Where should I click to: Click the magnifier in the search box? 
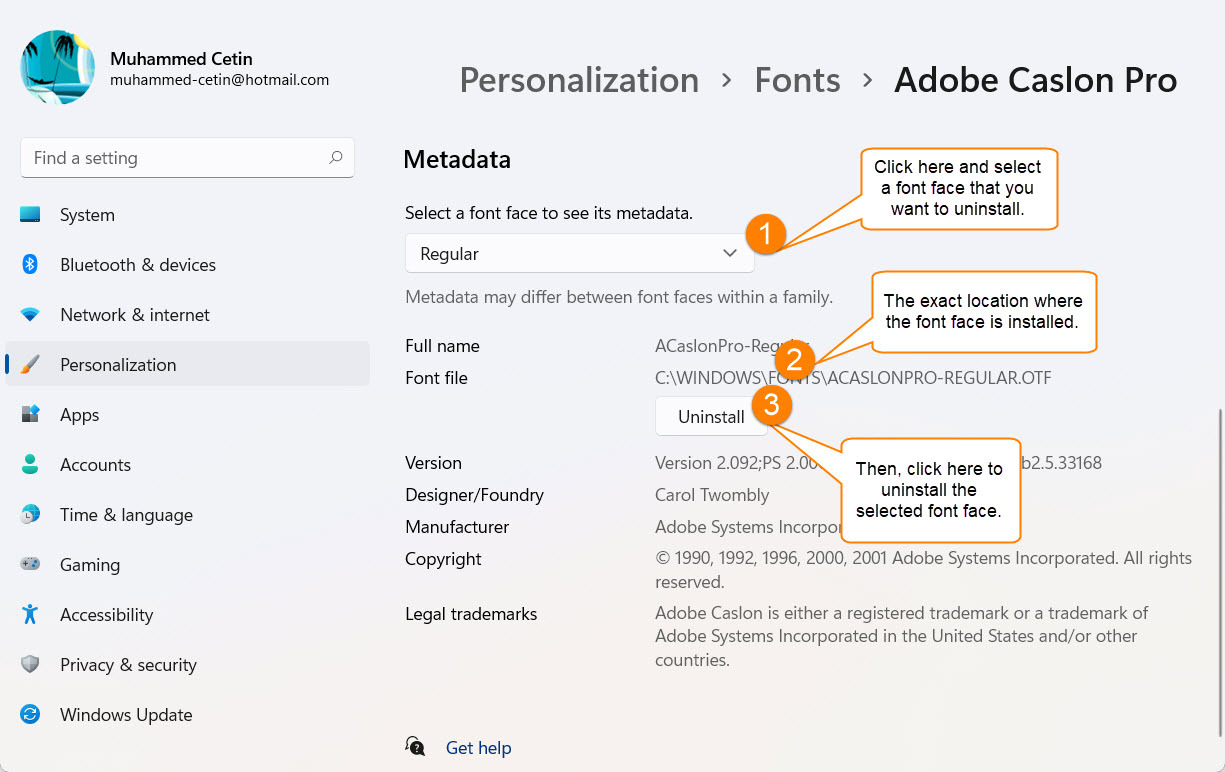(x=337, y=157)
